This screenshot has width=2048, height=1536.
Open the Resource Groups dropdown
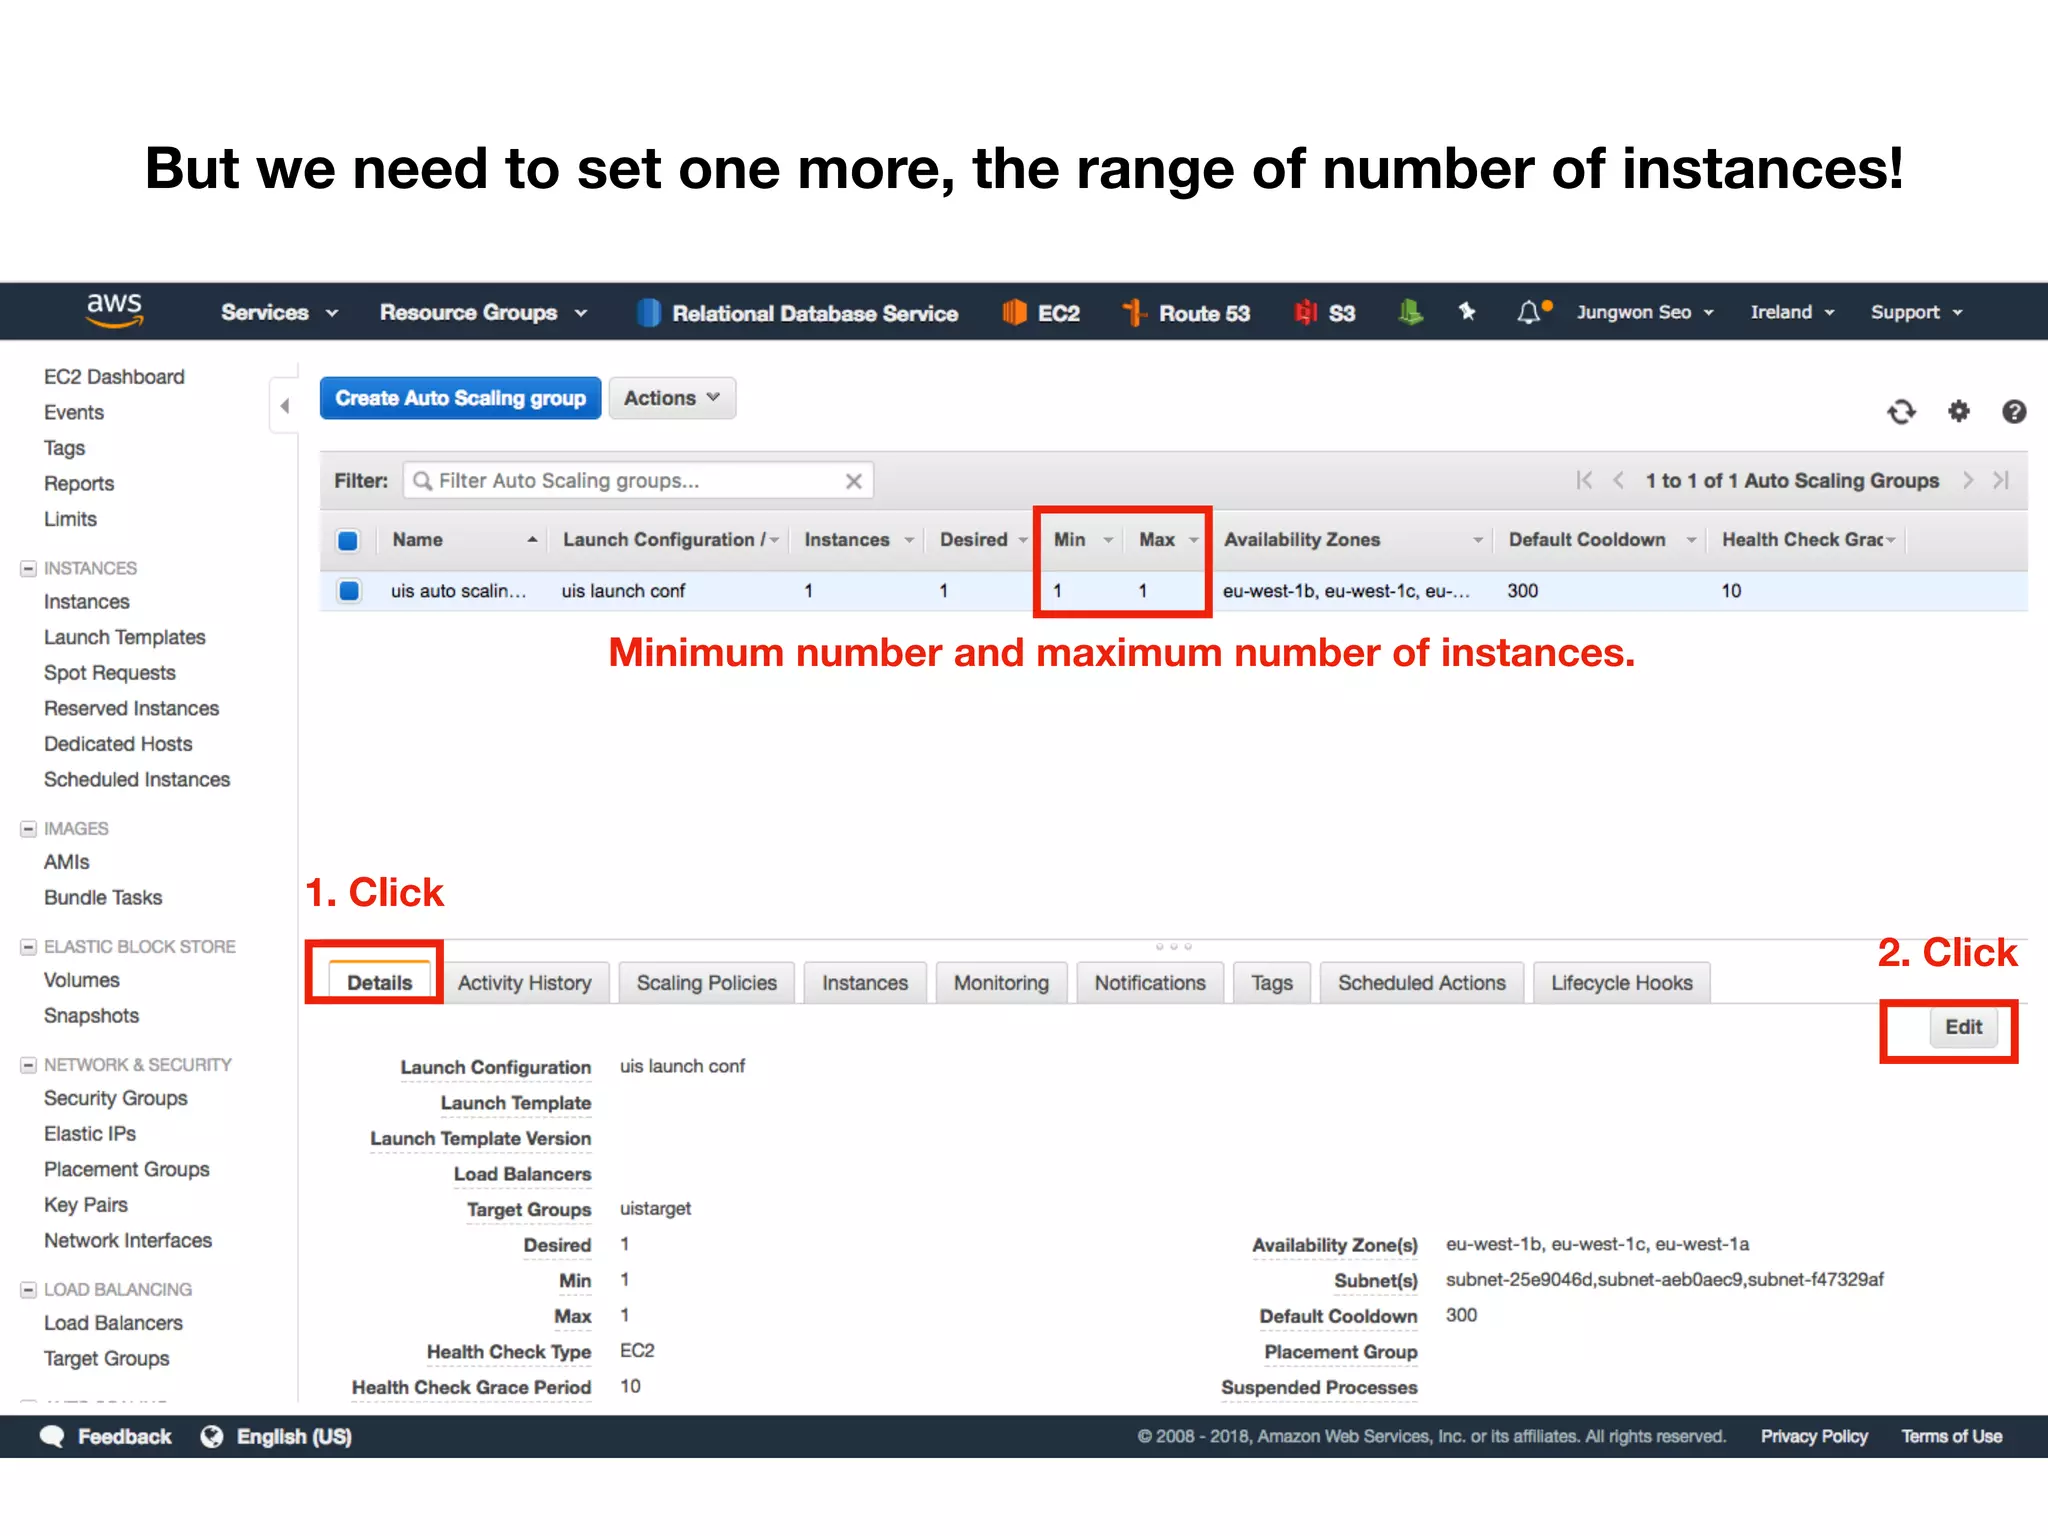point(483,313)
